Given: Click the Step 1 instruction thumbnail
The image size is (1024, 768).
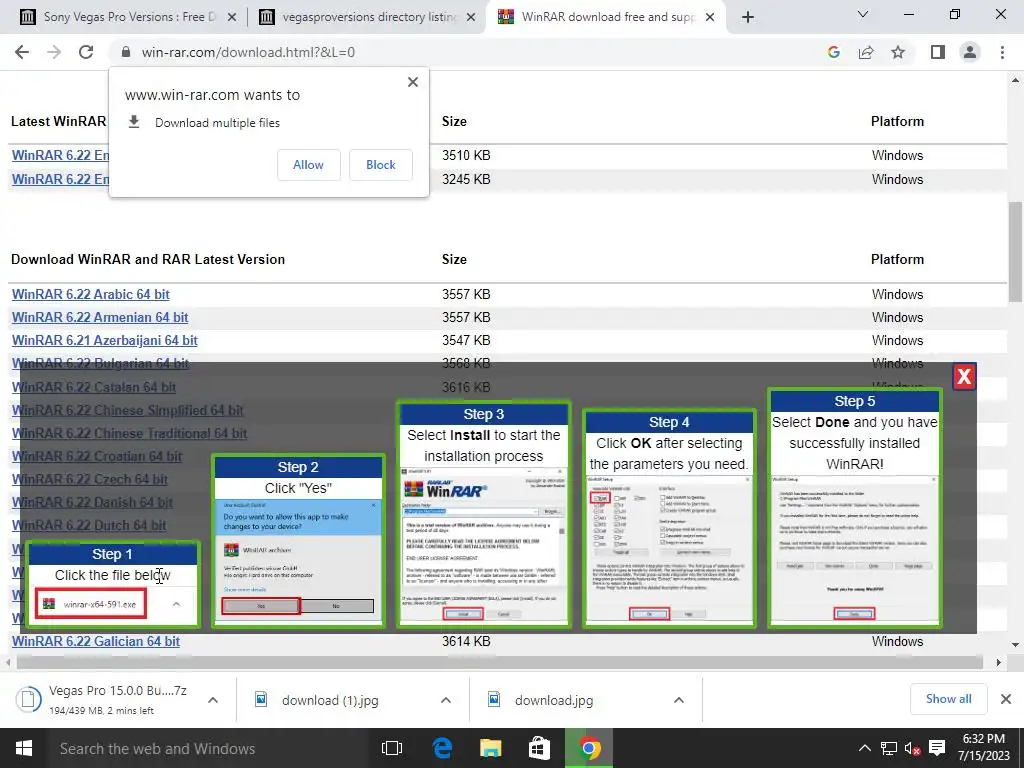Looking at the screenshot, I should [x=112, y=584].
